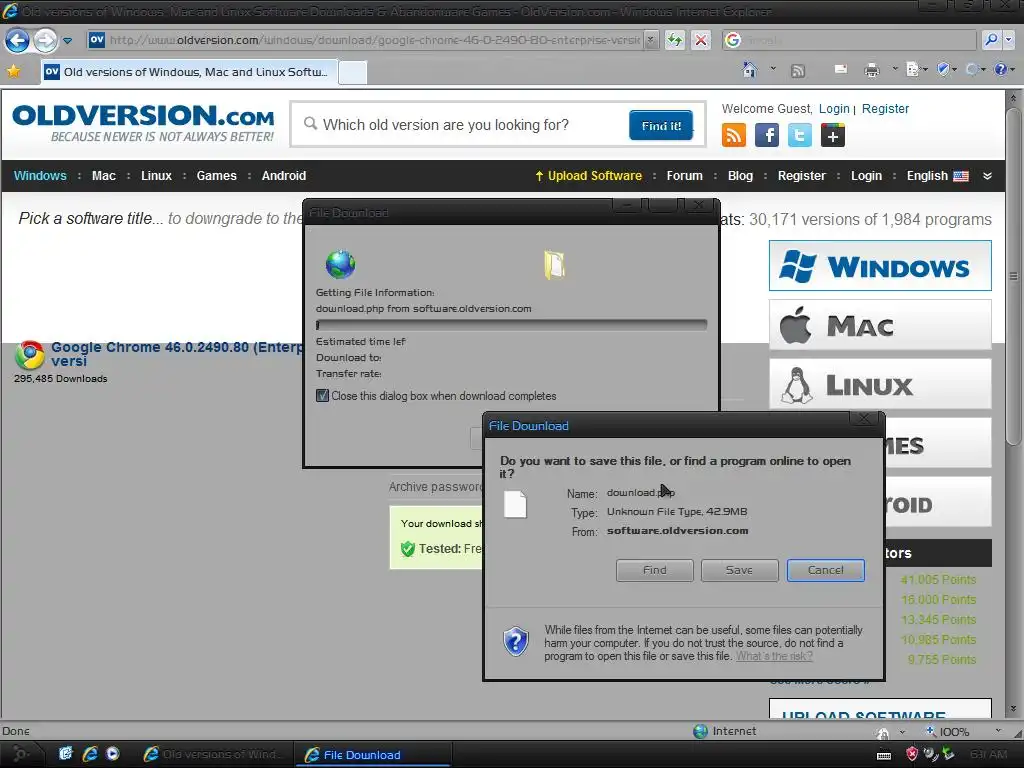Click the What's the risk? link
1024x768 pixels.
pos(774,656)
